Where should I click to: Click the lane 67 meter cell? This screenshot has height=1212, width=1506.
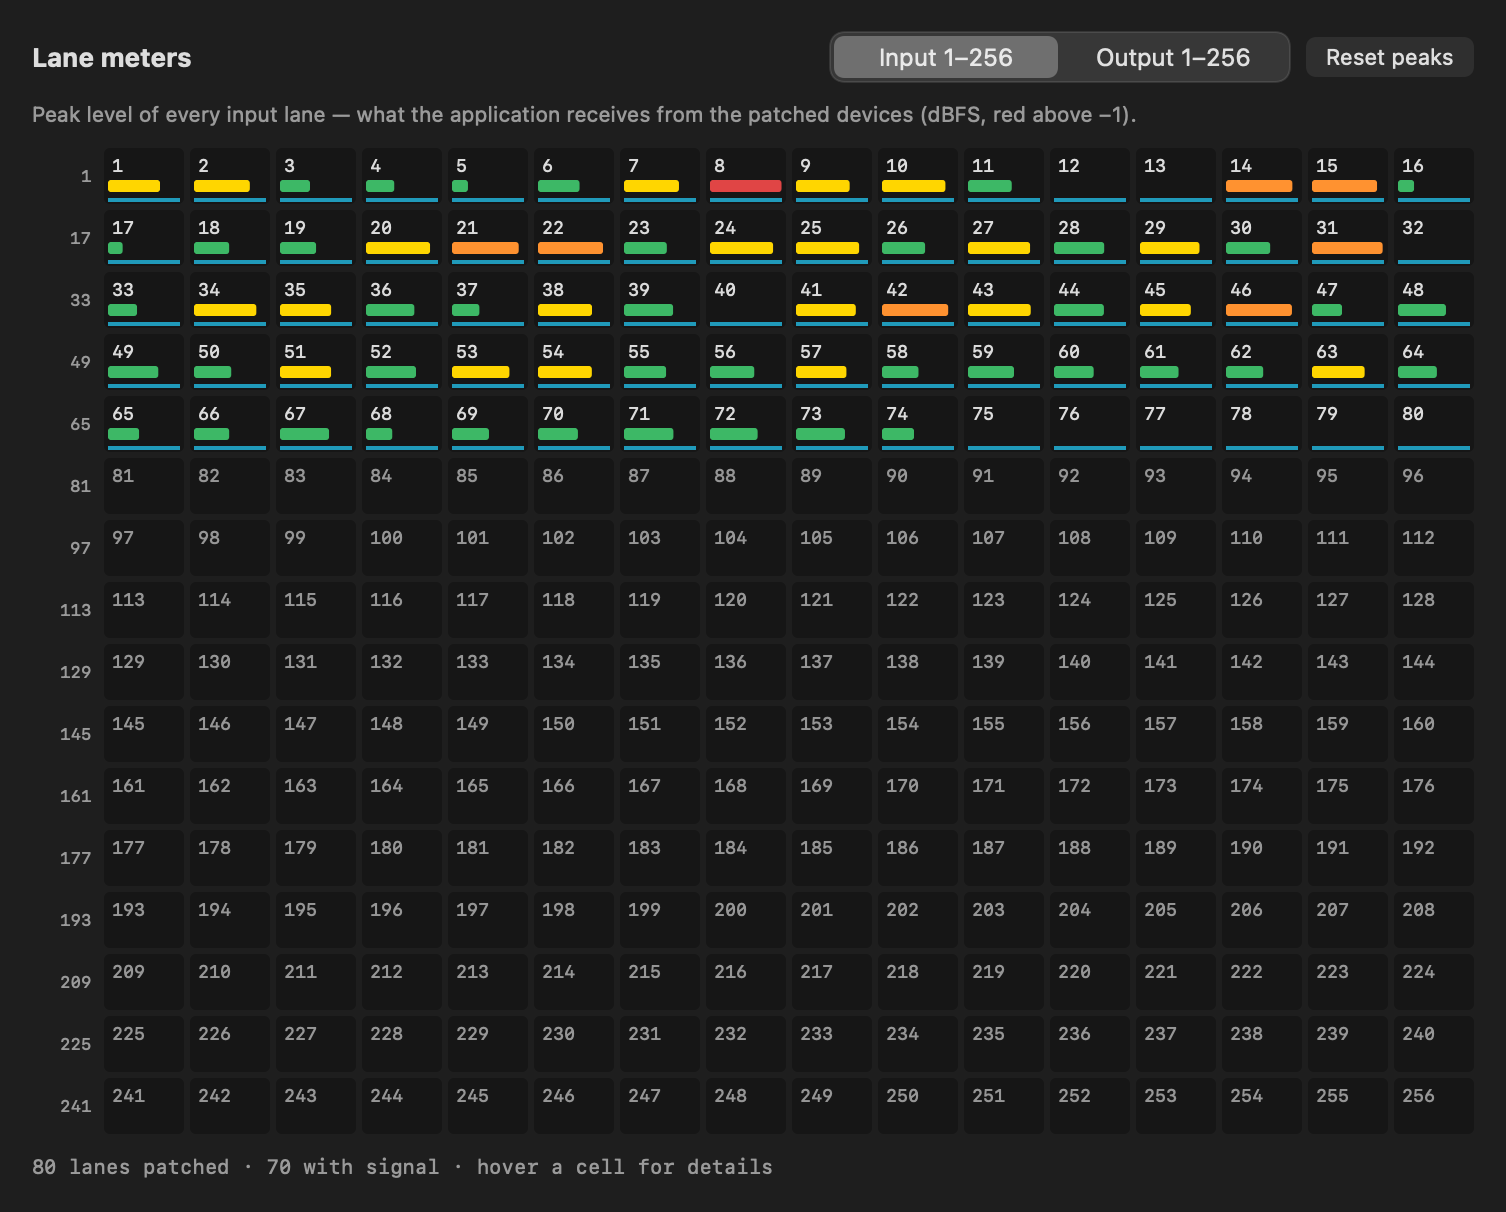[316, 425]
